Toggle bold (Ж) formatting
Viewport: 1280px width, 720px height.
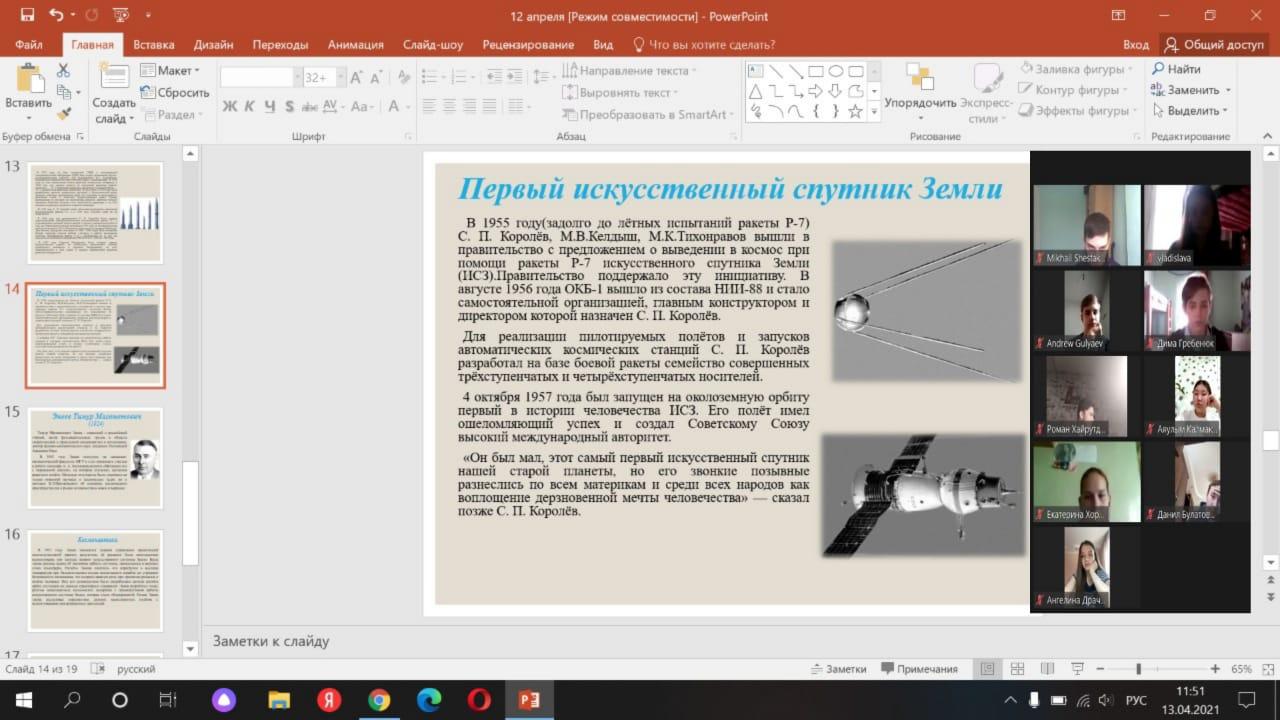click(229, 107)
